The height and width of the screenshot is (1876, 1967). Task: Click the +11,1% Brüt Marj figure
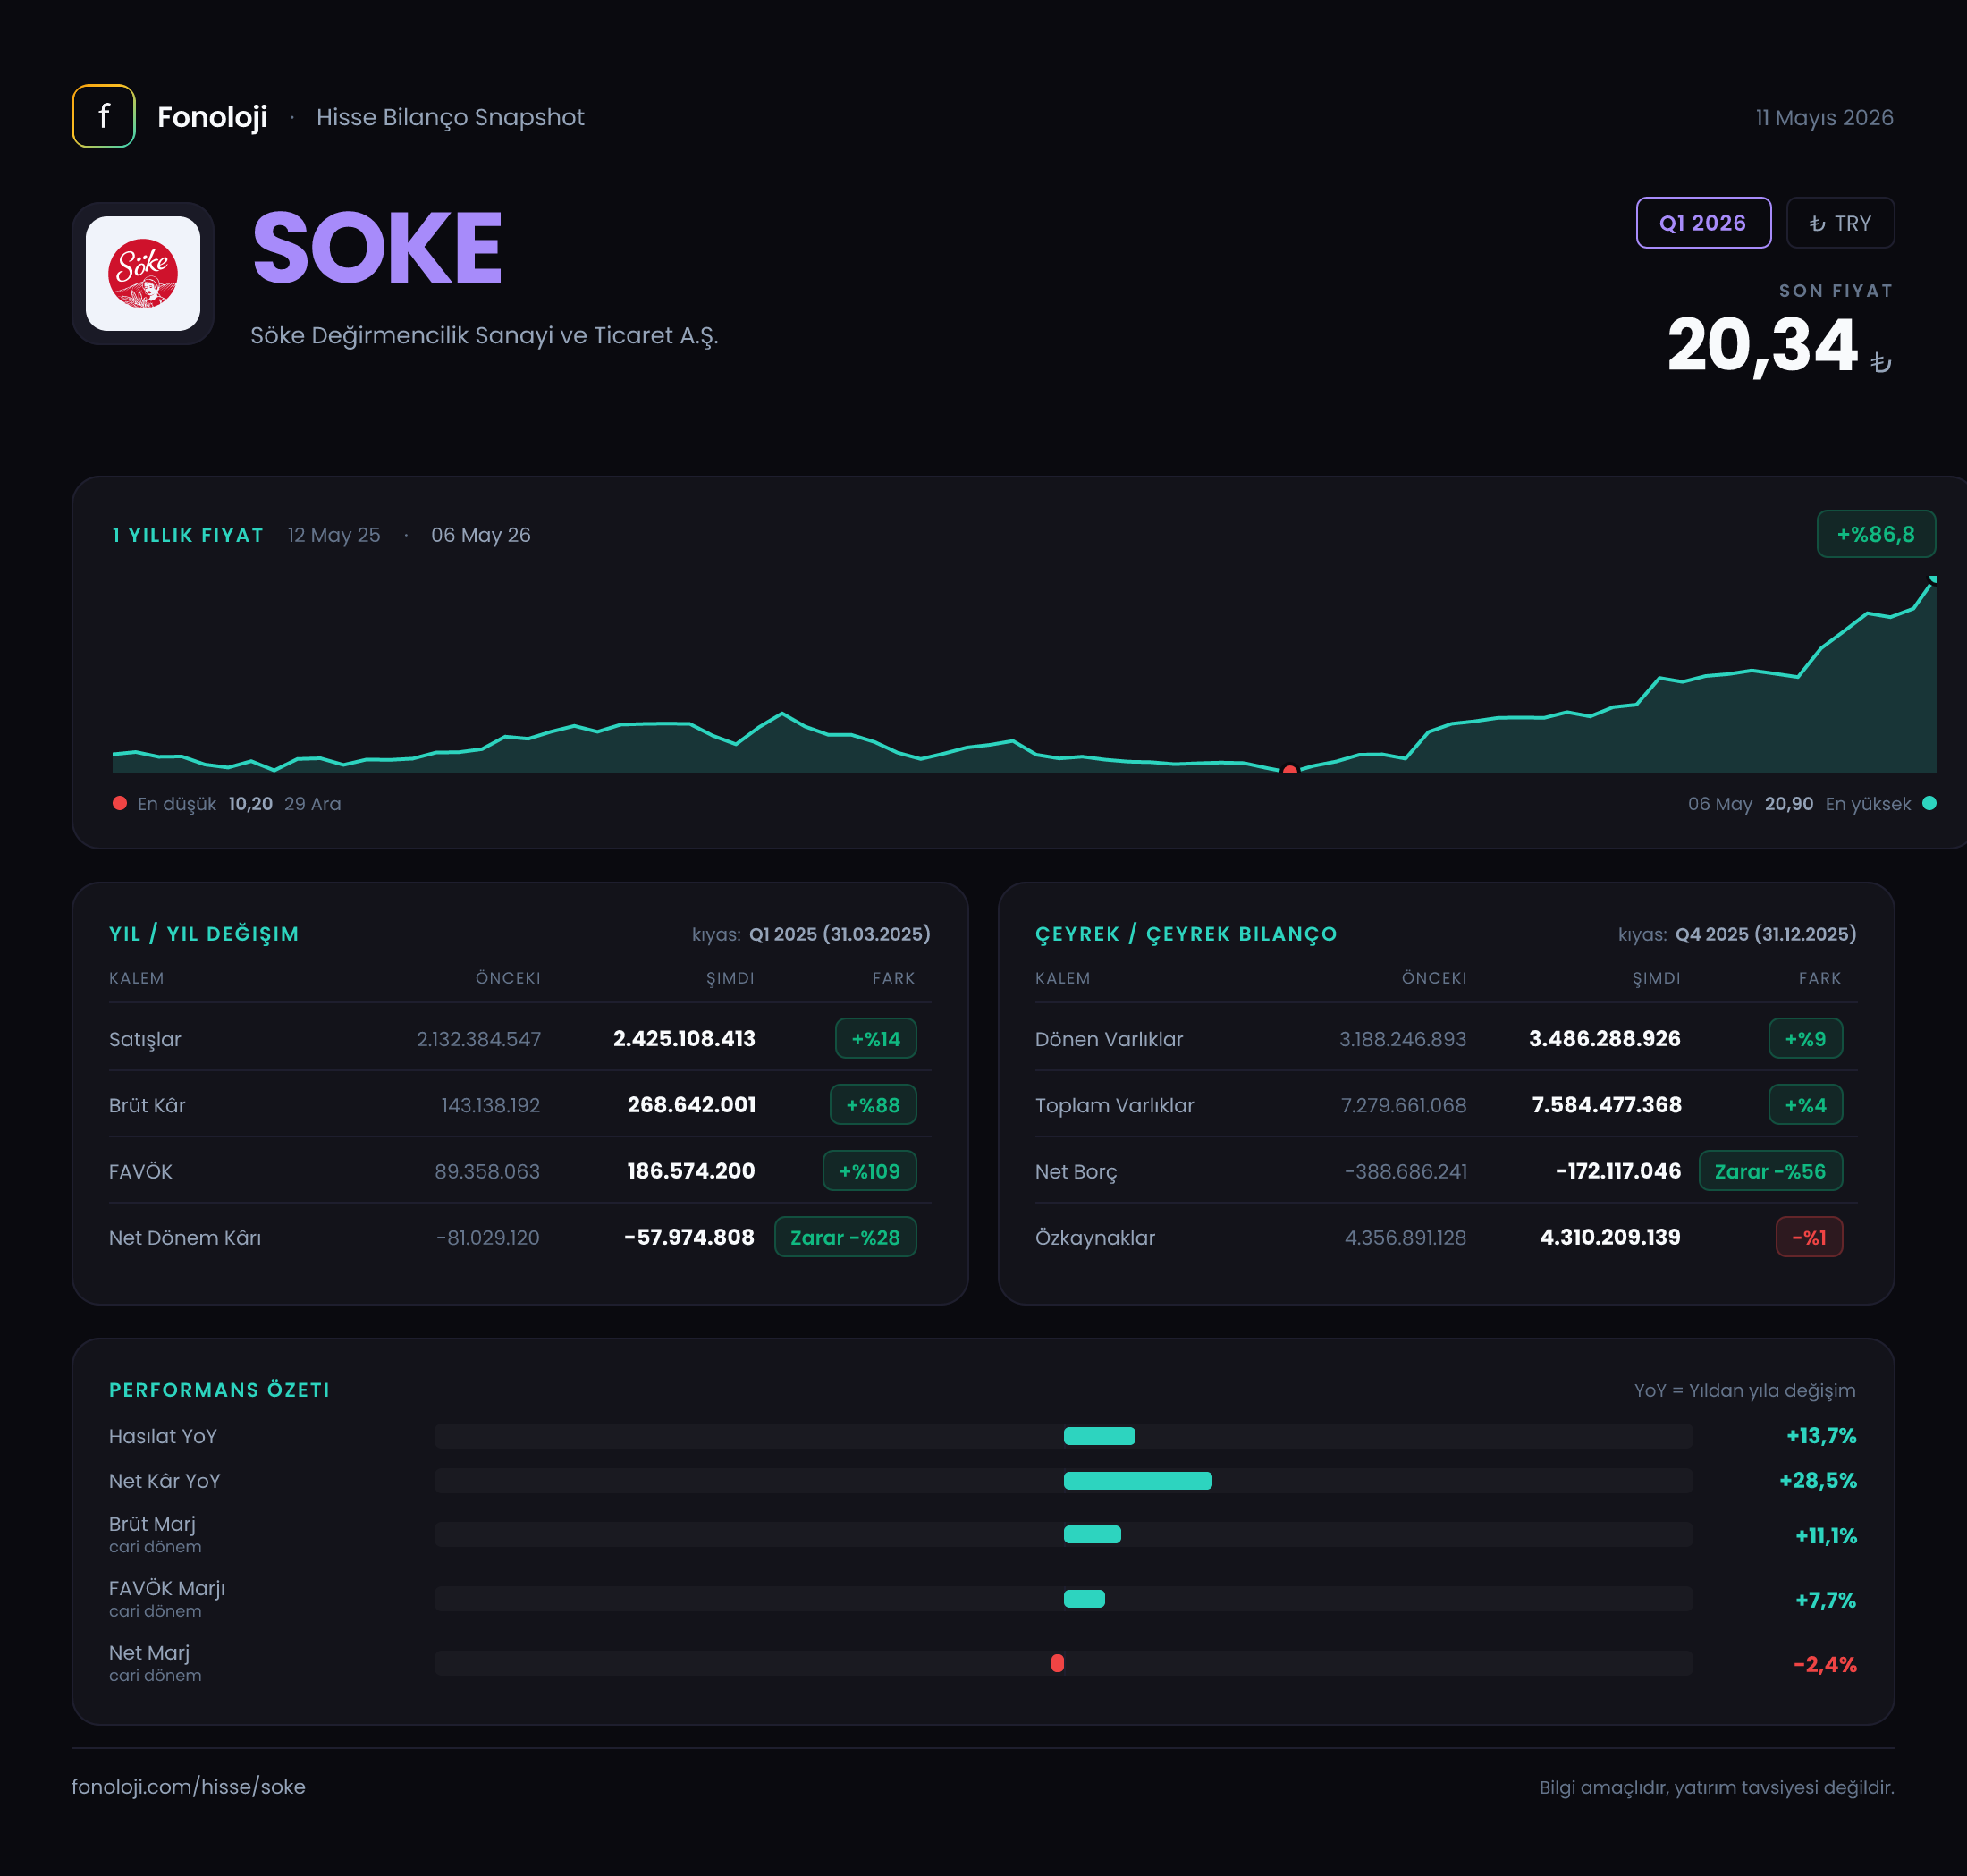coord(1825,1535)
